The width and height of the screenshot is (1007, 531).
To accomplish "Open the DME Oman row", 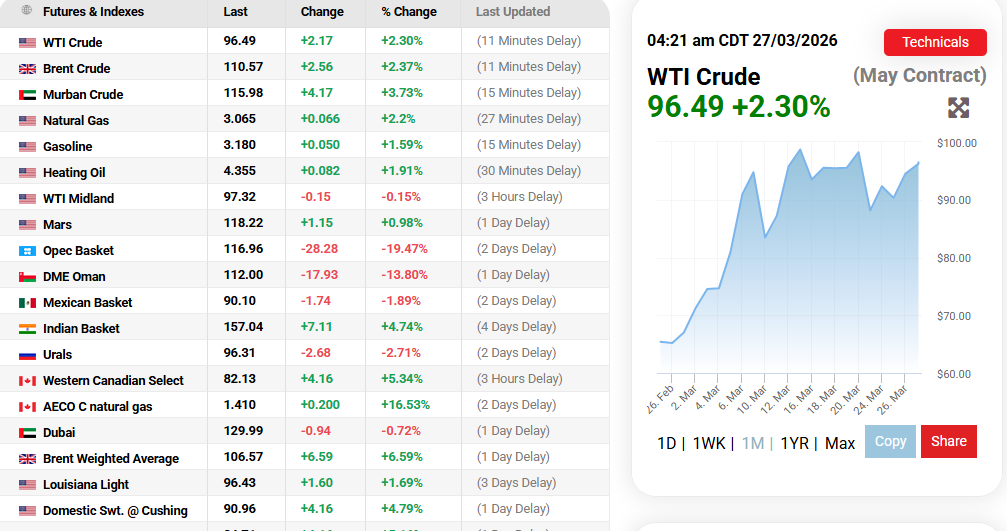I will [74, 276].
